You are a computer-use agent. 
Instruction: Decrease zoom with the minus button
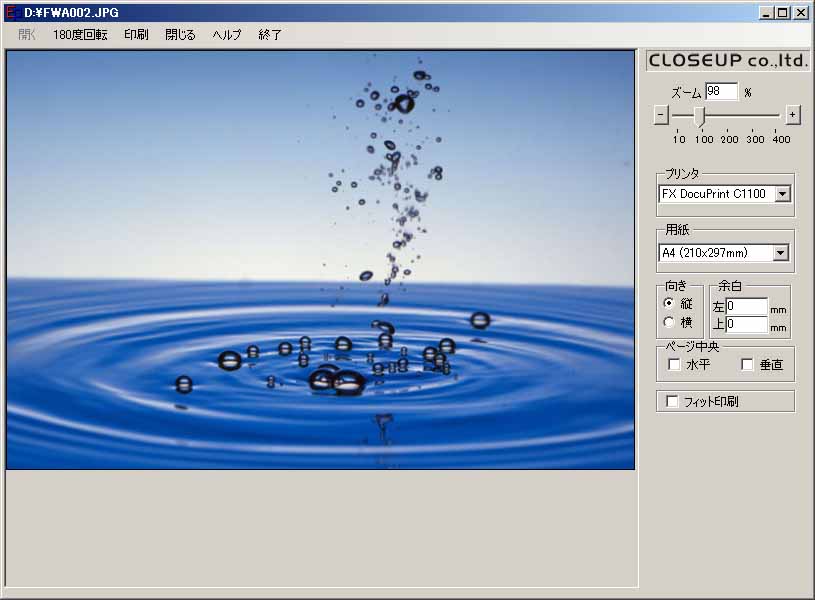point(661,115)
